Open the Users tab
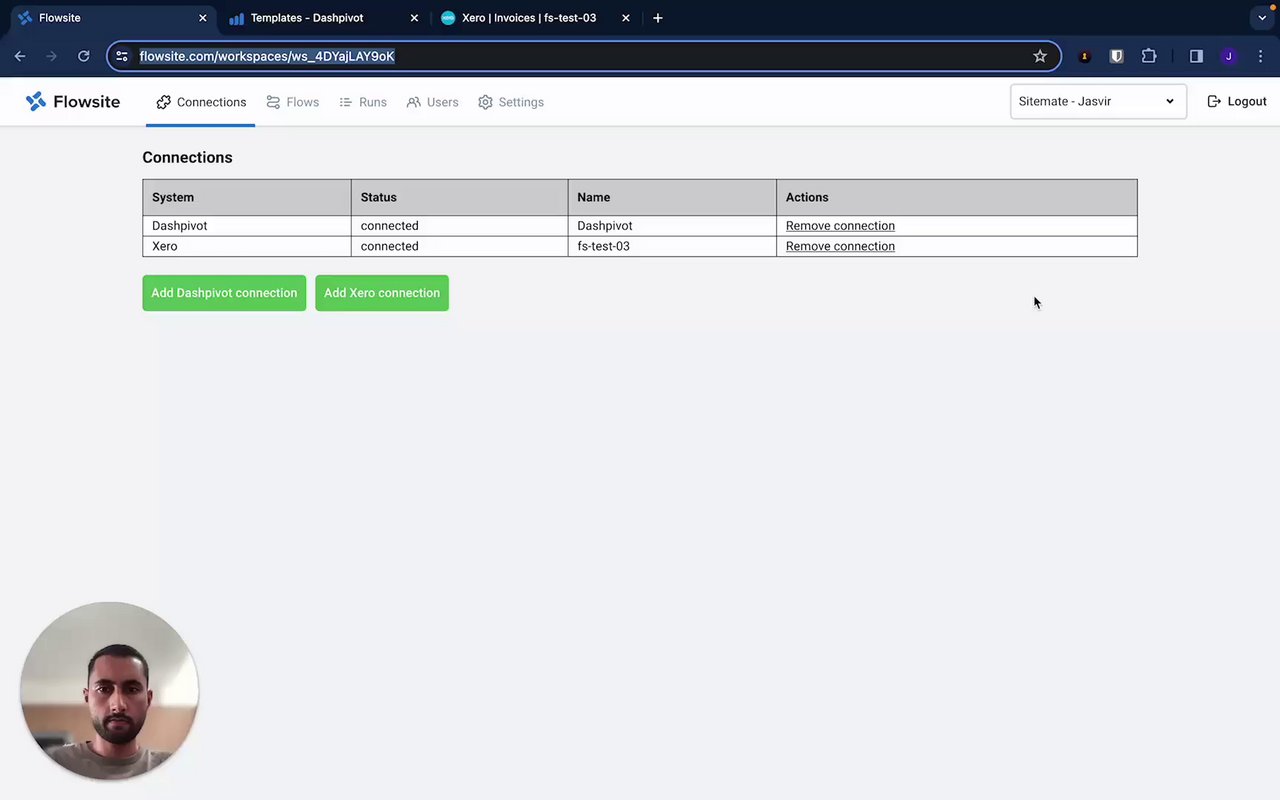The image size is (1280, 800). coord(433,102)
